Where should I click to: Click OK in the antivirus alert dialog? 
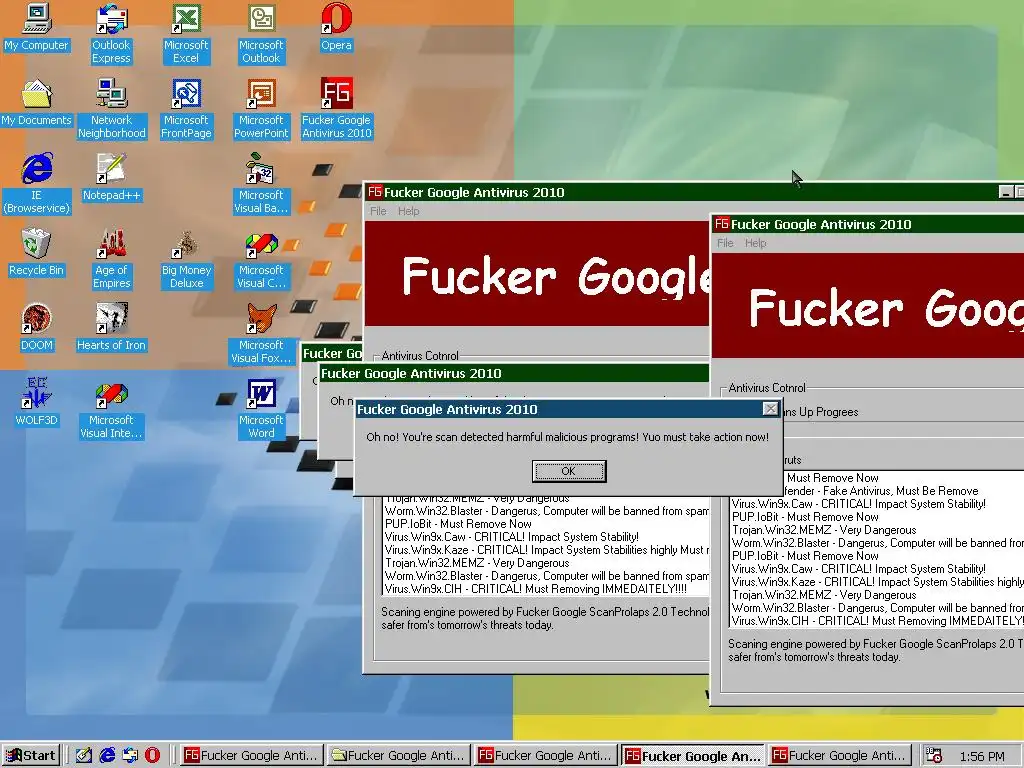[569, 471]
